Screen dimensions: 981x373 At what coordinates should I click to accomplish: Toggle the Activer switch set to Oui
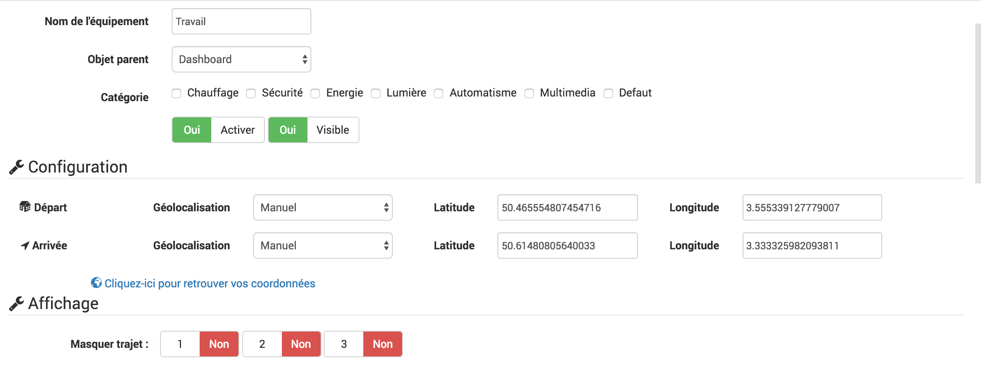(218, 130)
